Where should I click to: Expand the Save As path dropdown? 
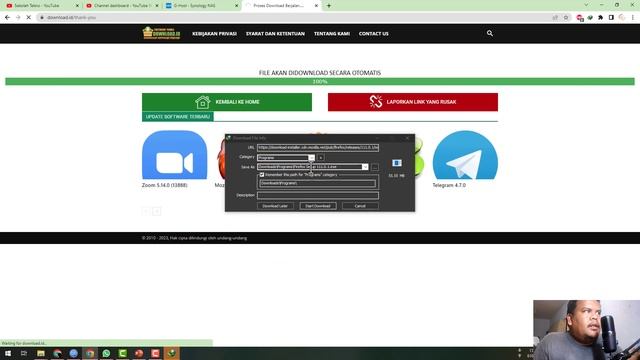tap(365, 167)
